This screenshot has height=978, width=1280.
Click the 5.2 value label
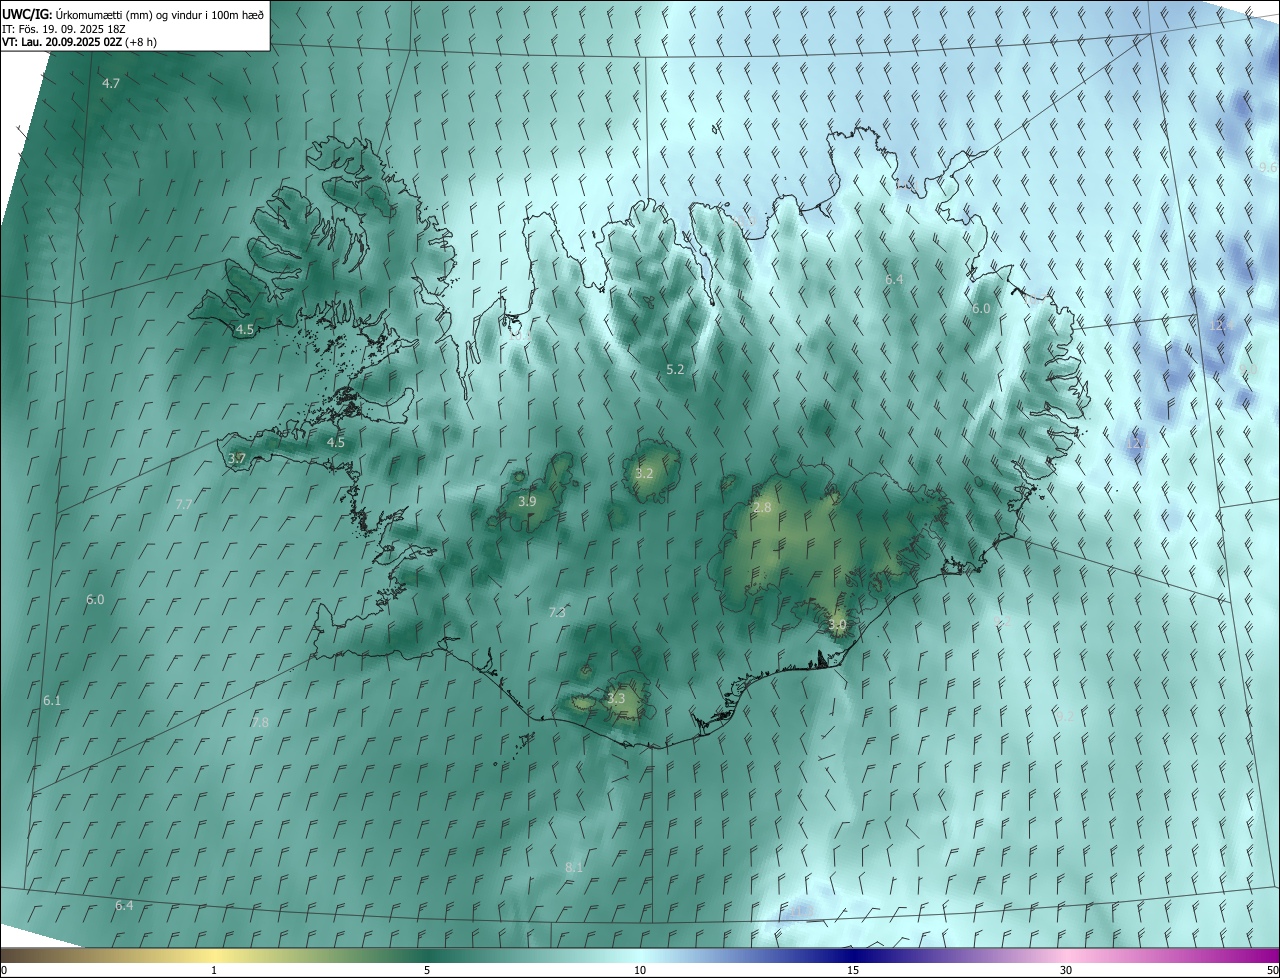[675, 370]
